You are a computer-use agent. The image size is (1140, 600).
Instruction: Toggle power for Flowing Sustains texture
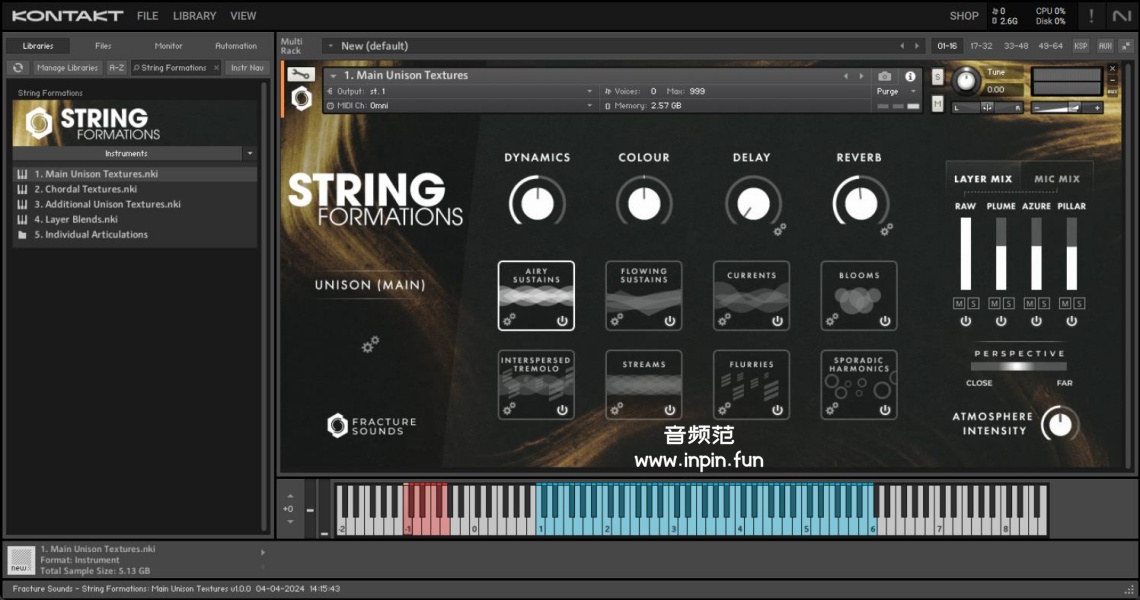click(x=669, y=321)
